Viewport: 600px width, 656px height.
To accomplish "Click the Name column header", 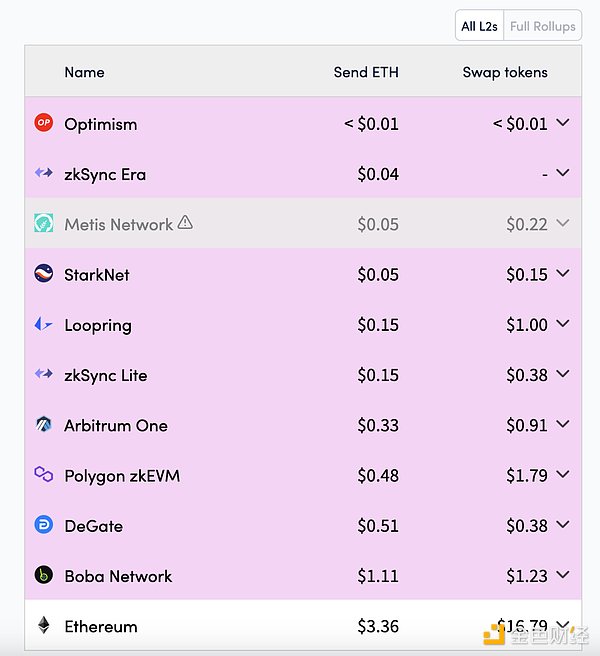I will tap(84, 72).
